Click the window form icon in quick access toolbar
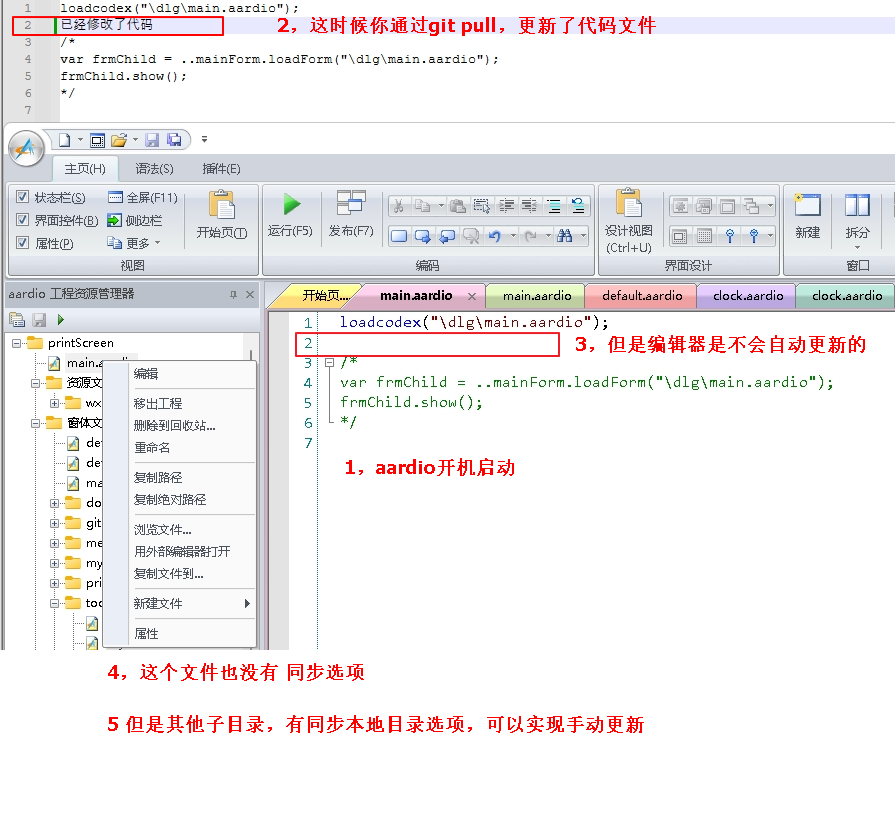Screen dimensions: 895x835 pos(98,140)
